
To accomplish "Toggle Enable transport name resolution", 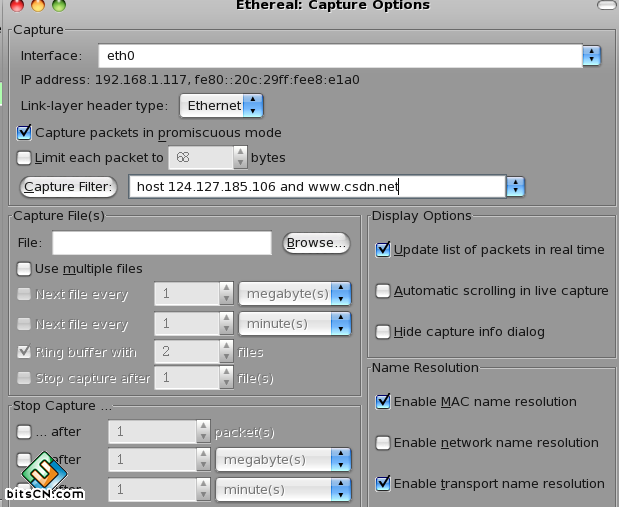I will (383, 483).
